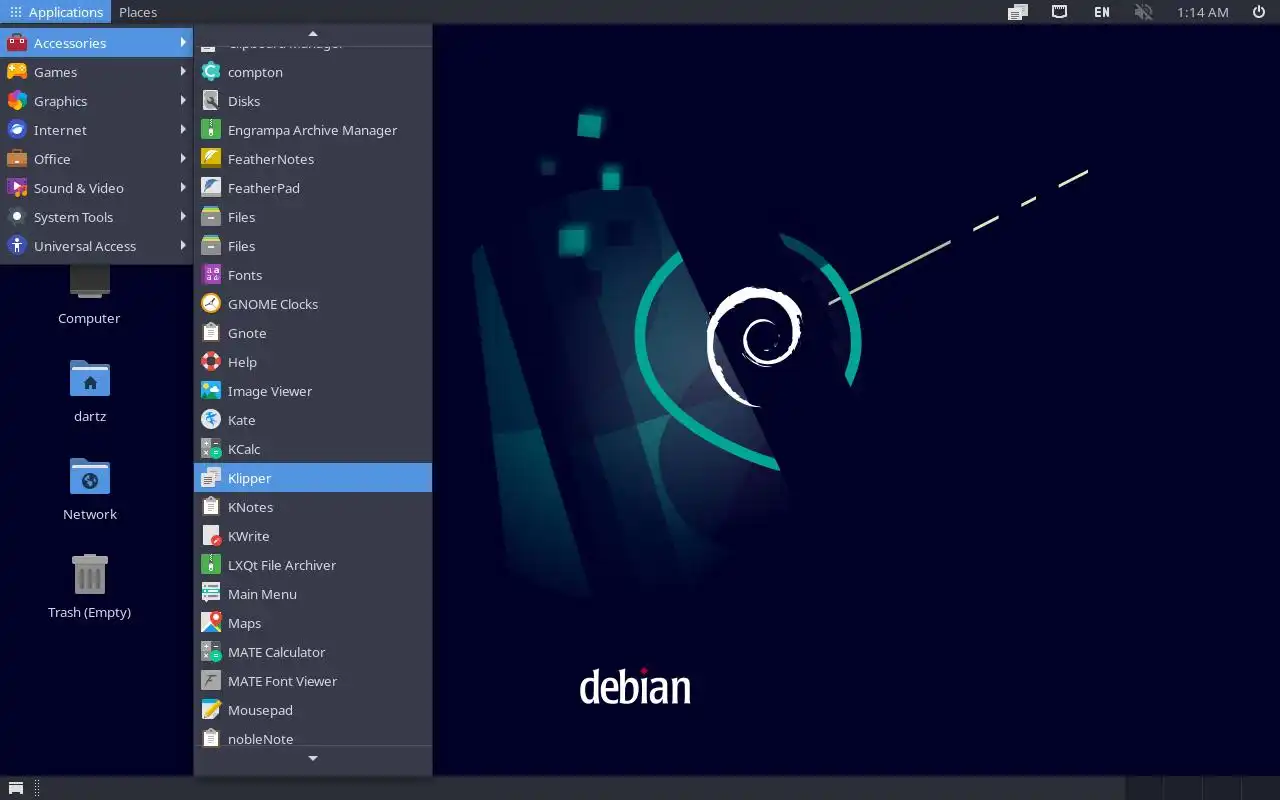Open the Help lifebuoy entry
Screen dimensions: 1280x800
[x=313, y=362]
